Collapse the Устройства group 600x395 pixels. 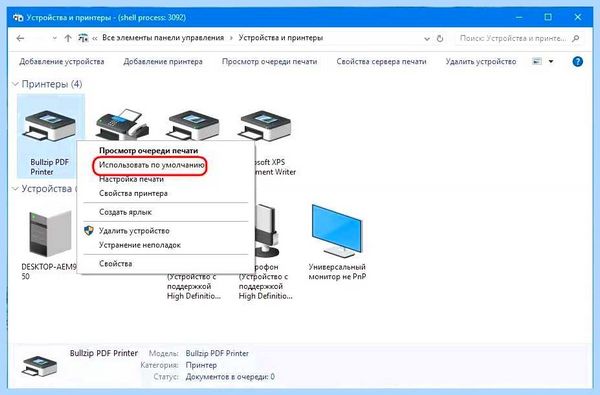coord(15,189)
